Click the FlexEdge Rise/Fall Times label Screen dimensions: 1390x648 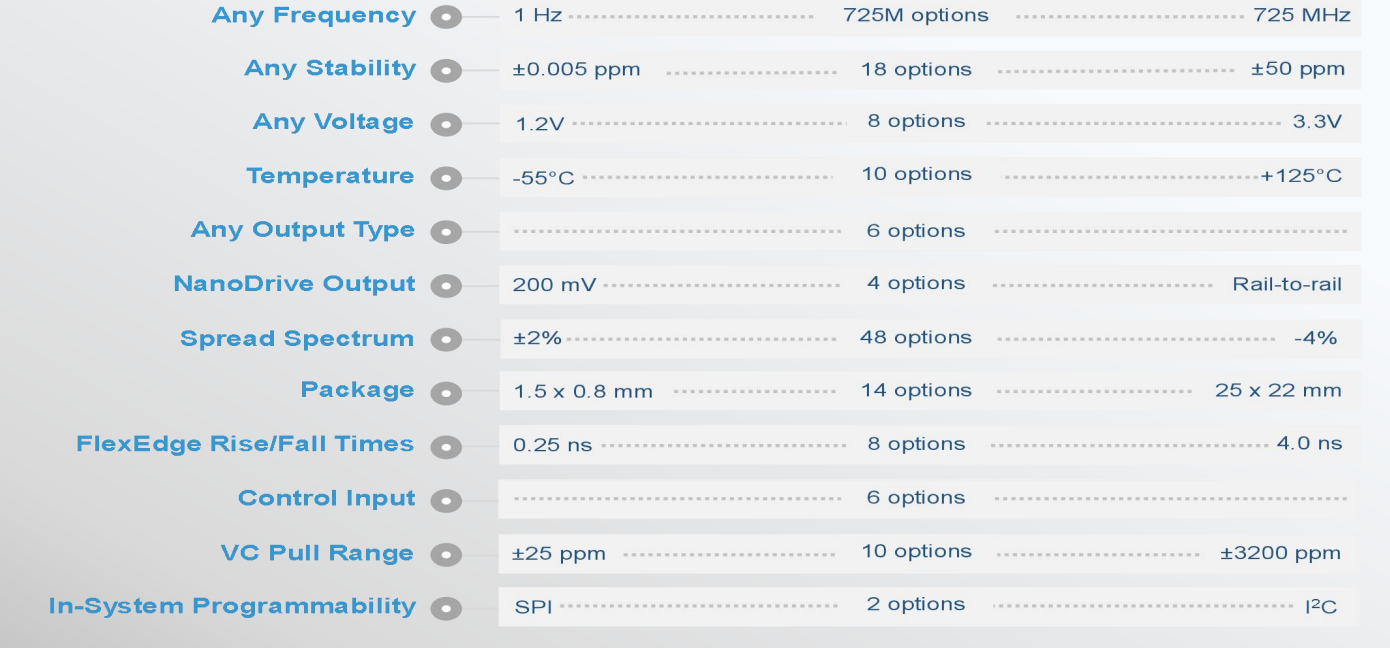pyautogui.click(x=245, y=444)
